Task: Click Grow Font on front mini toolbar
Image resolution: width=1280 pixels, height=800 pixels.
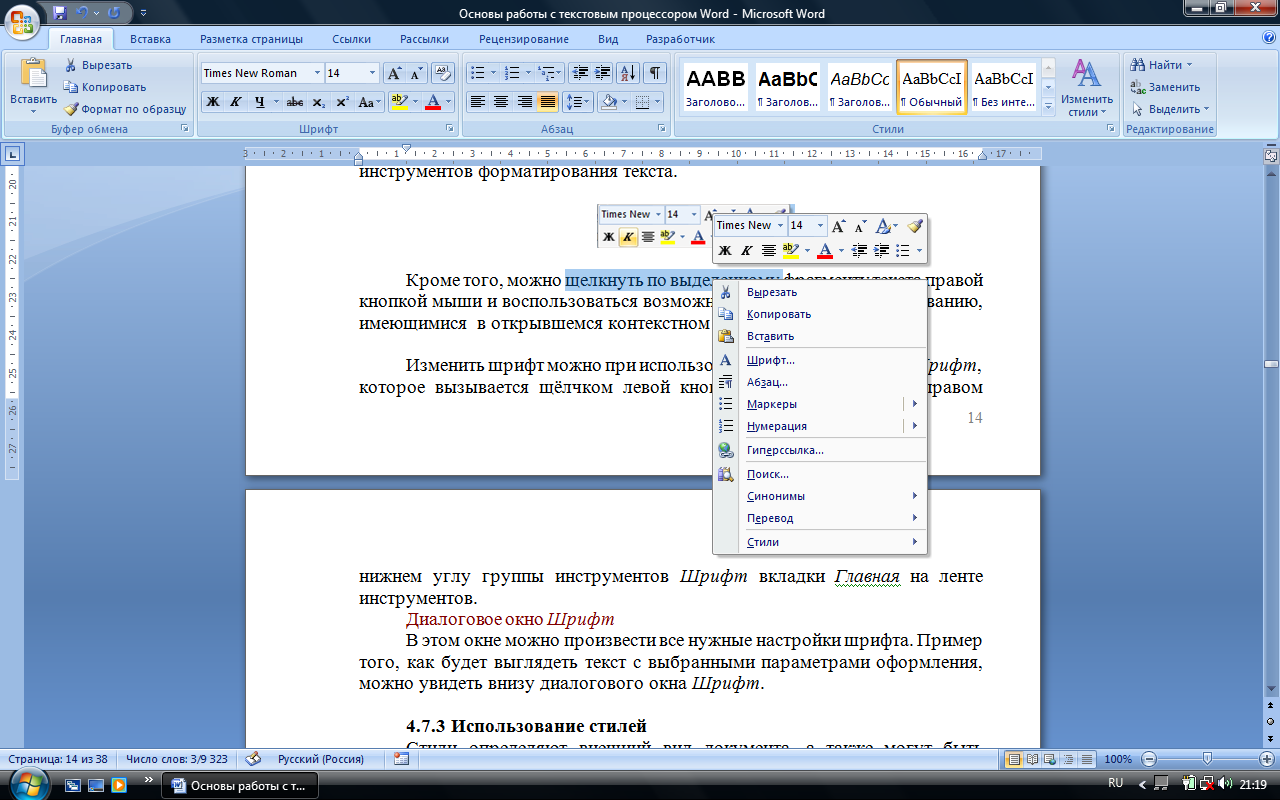Action: point(840,226)
